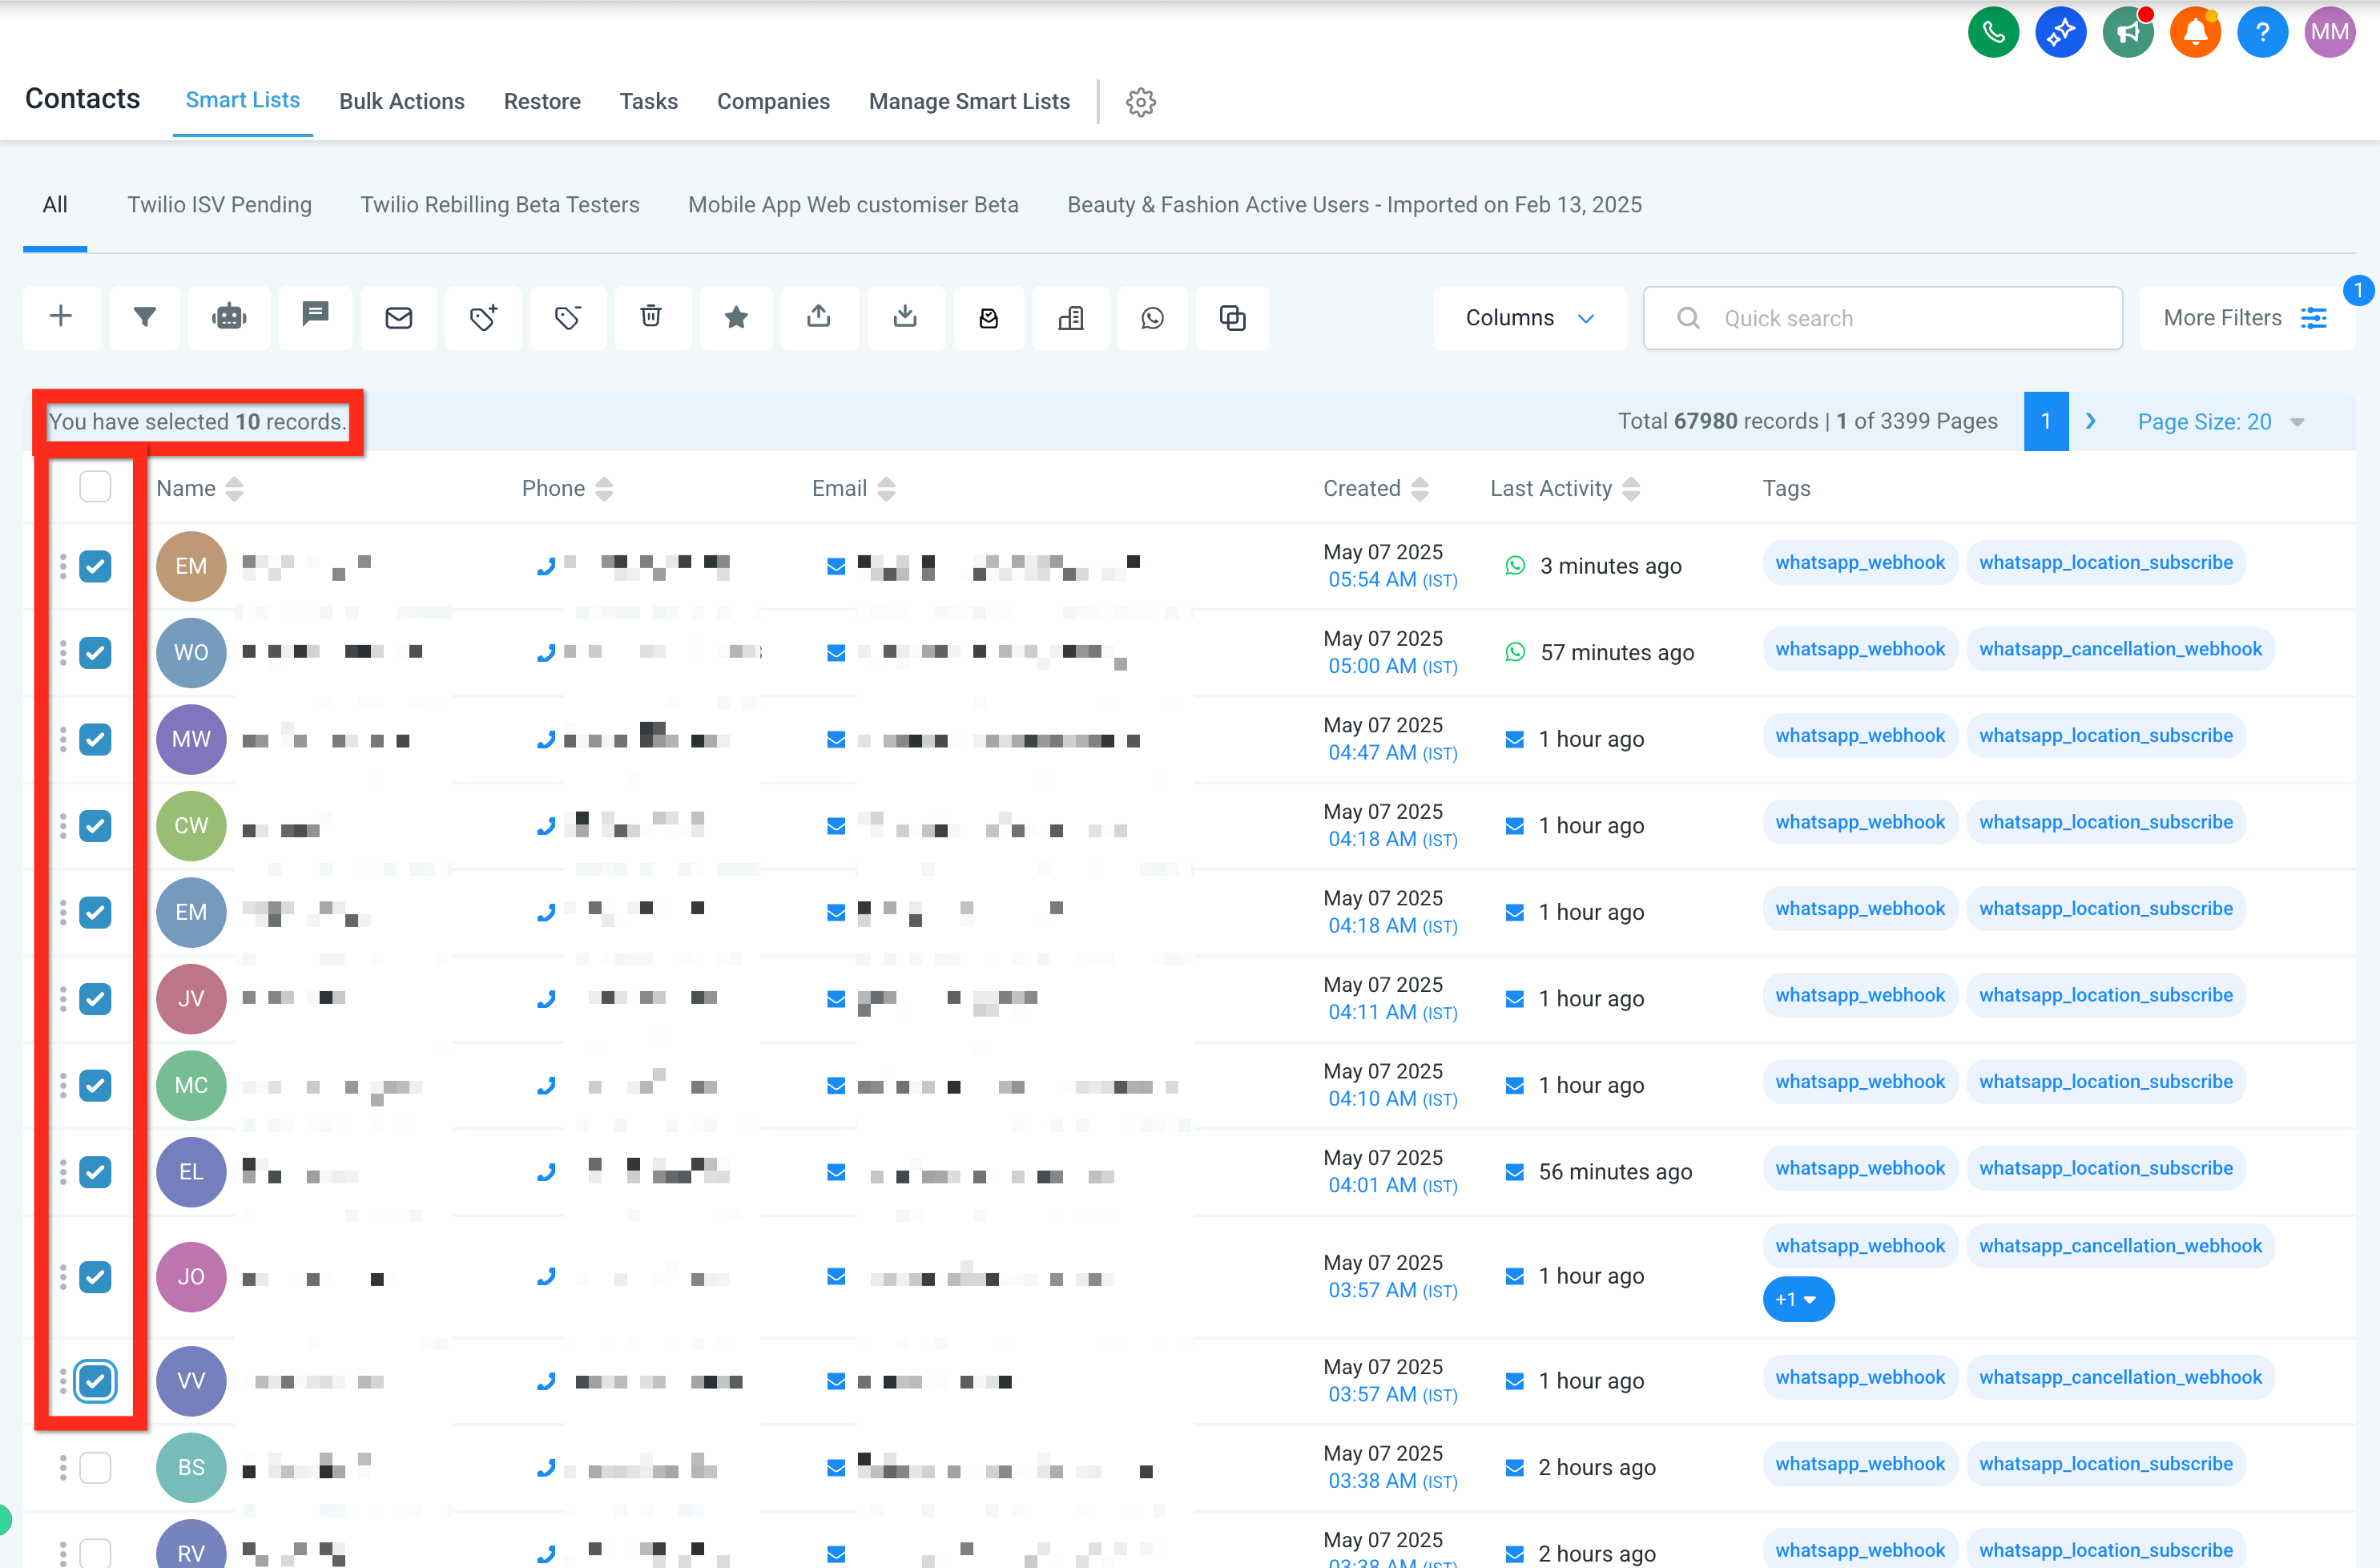
Task: Uncheck the MC contact checkbox
Action: click(95, 1085)
